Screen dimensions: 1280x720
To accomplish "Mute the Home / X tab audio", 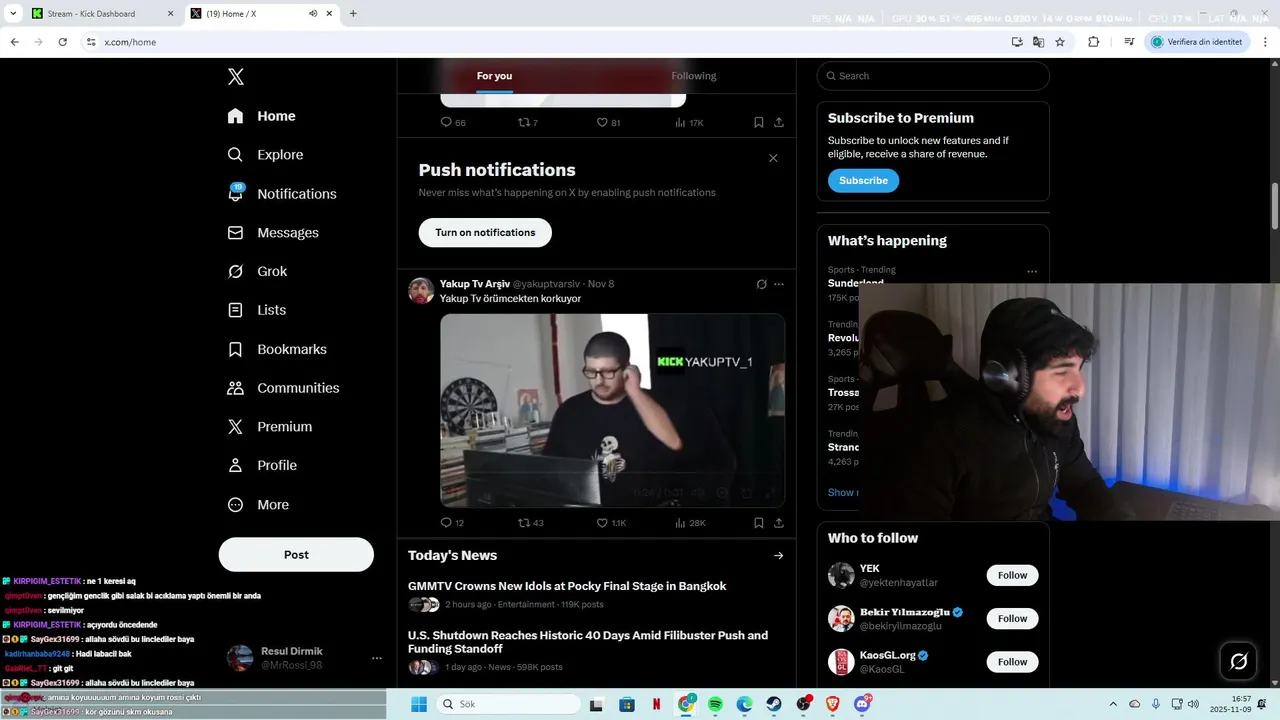I will [x=313, y=14].
